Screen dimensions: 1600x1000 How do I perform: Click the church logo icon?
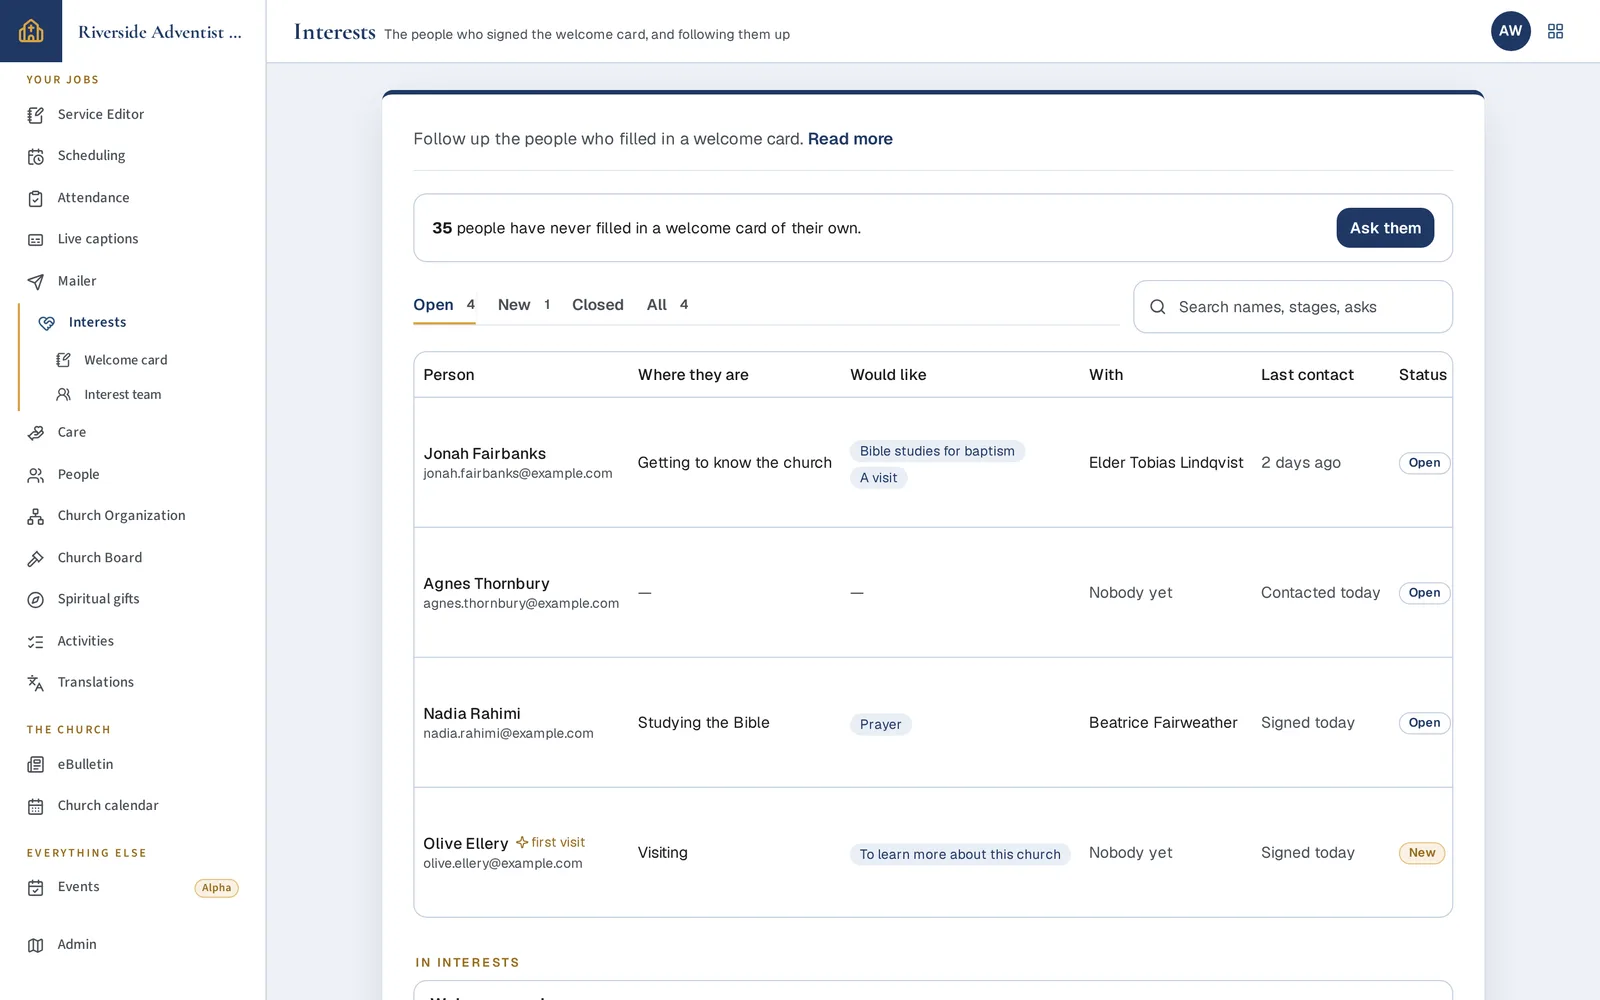click(x=31, y=31)
